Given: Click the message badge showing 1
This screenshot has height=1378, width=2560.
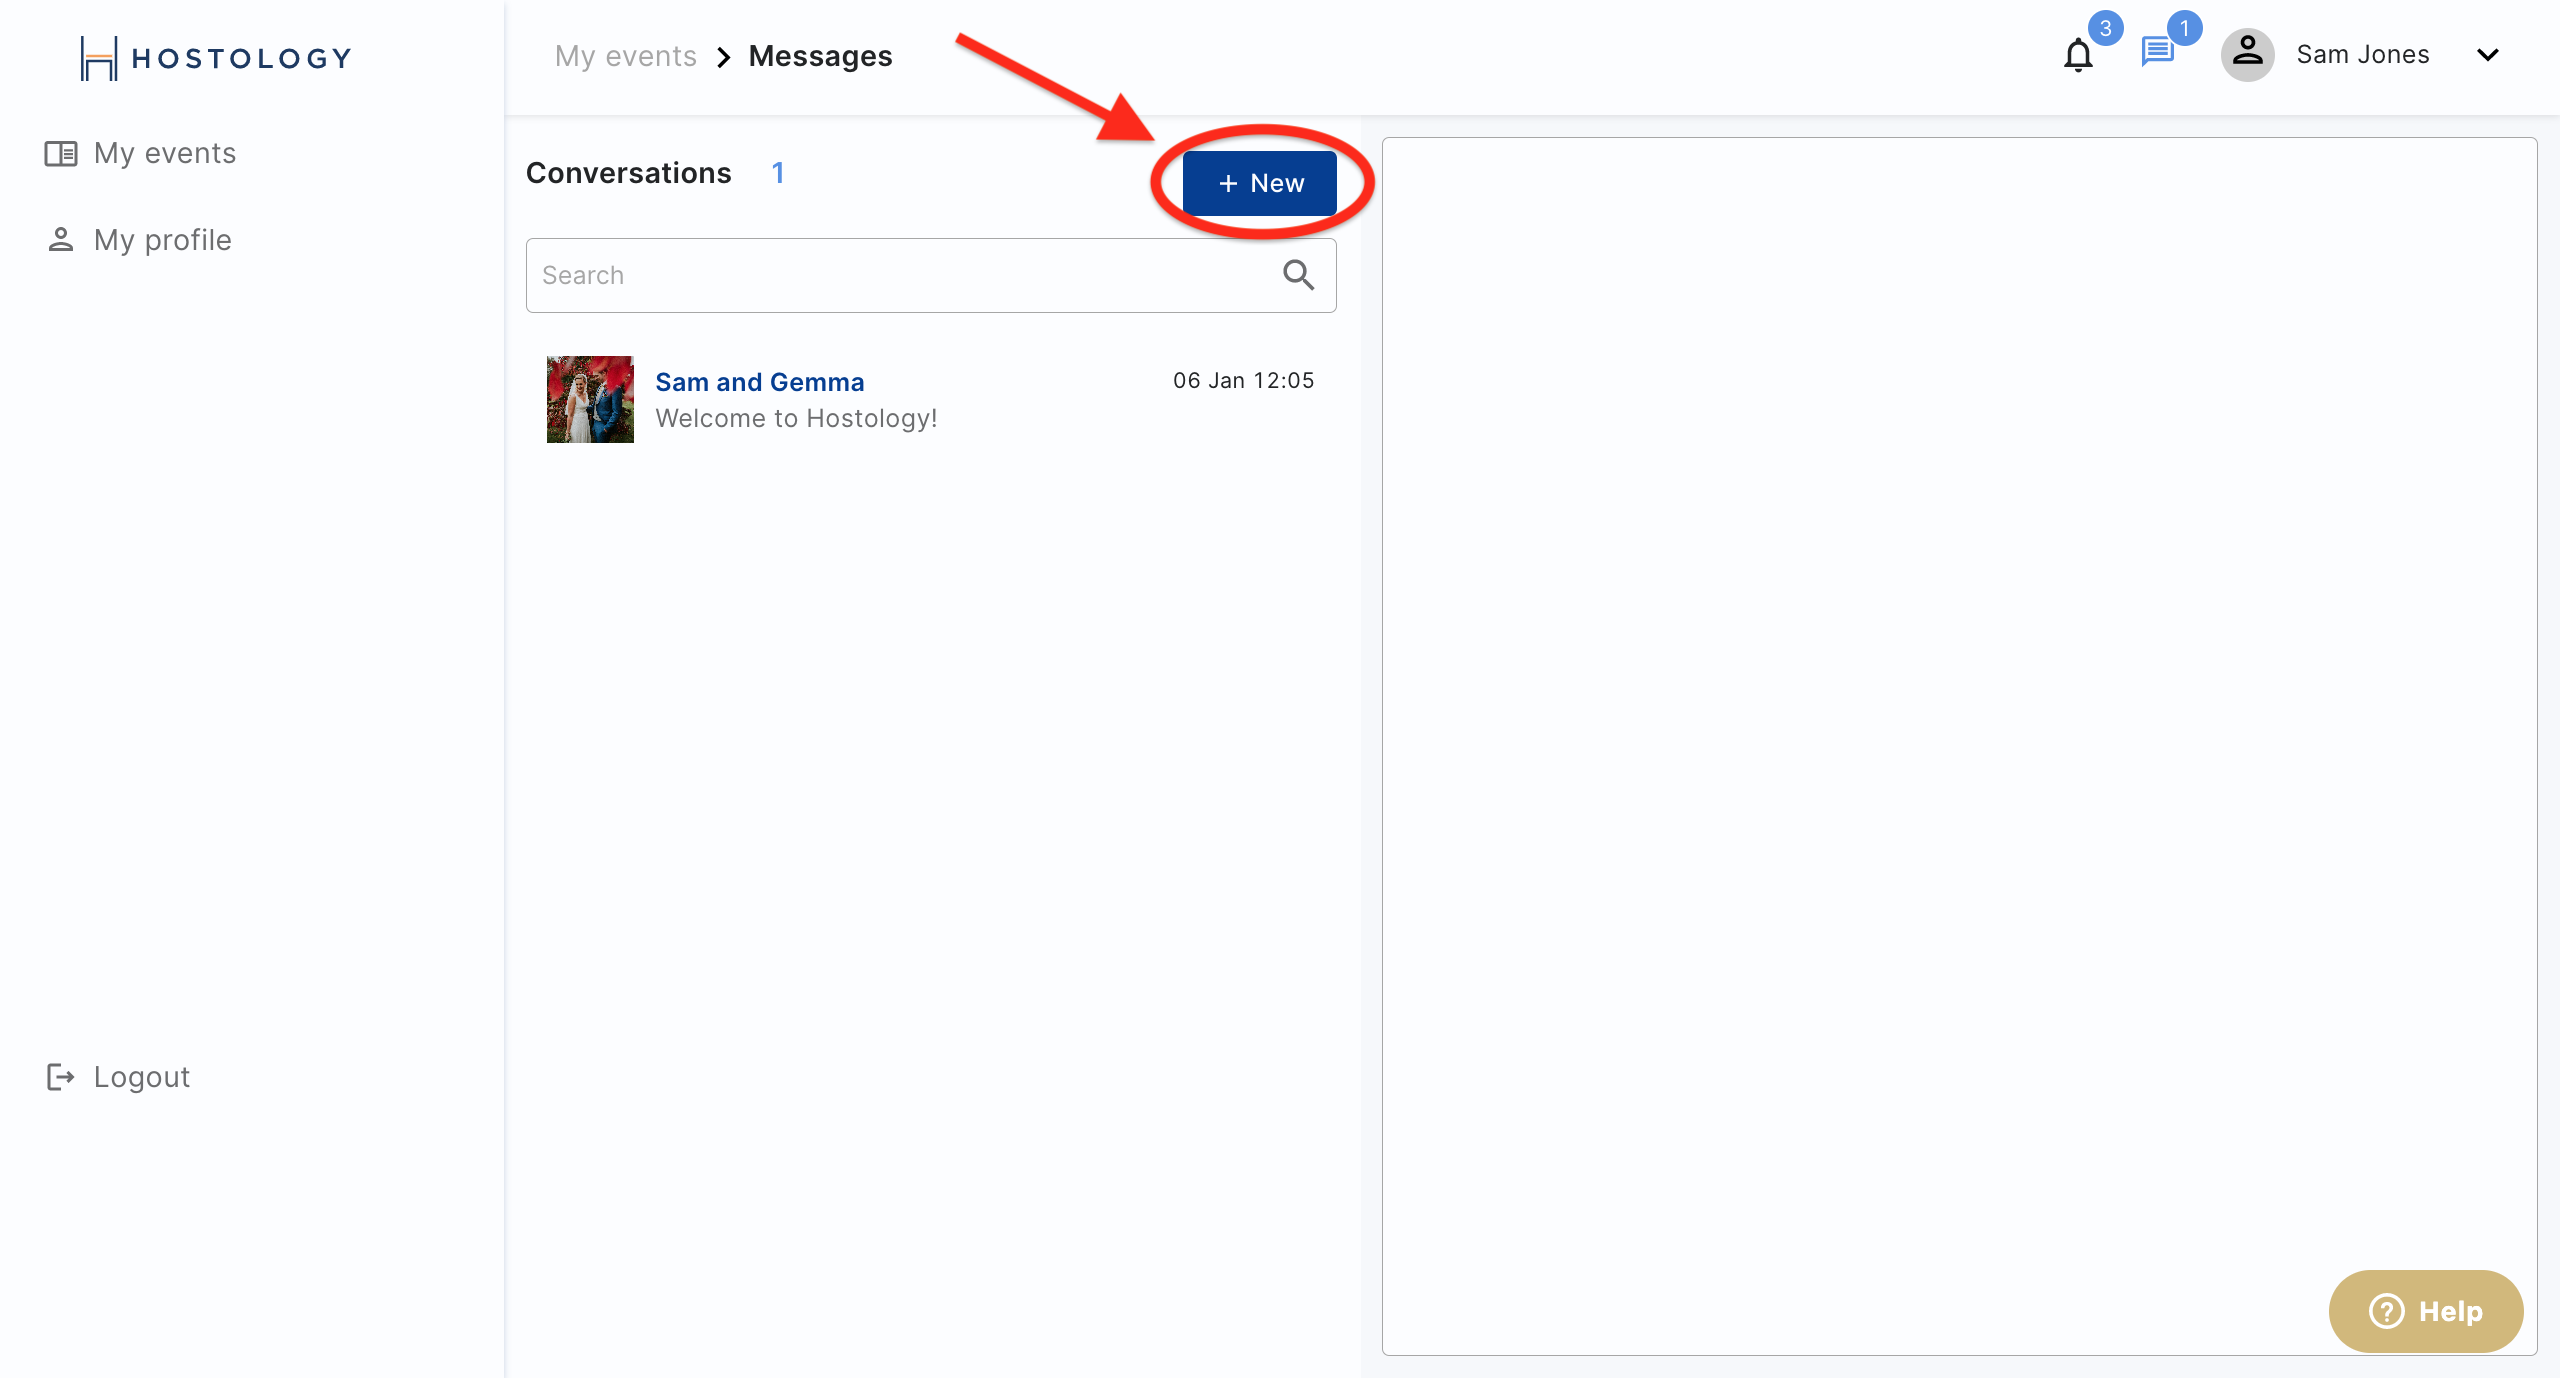Looking at the screenshot, I should [x=2185, y=28].
